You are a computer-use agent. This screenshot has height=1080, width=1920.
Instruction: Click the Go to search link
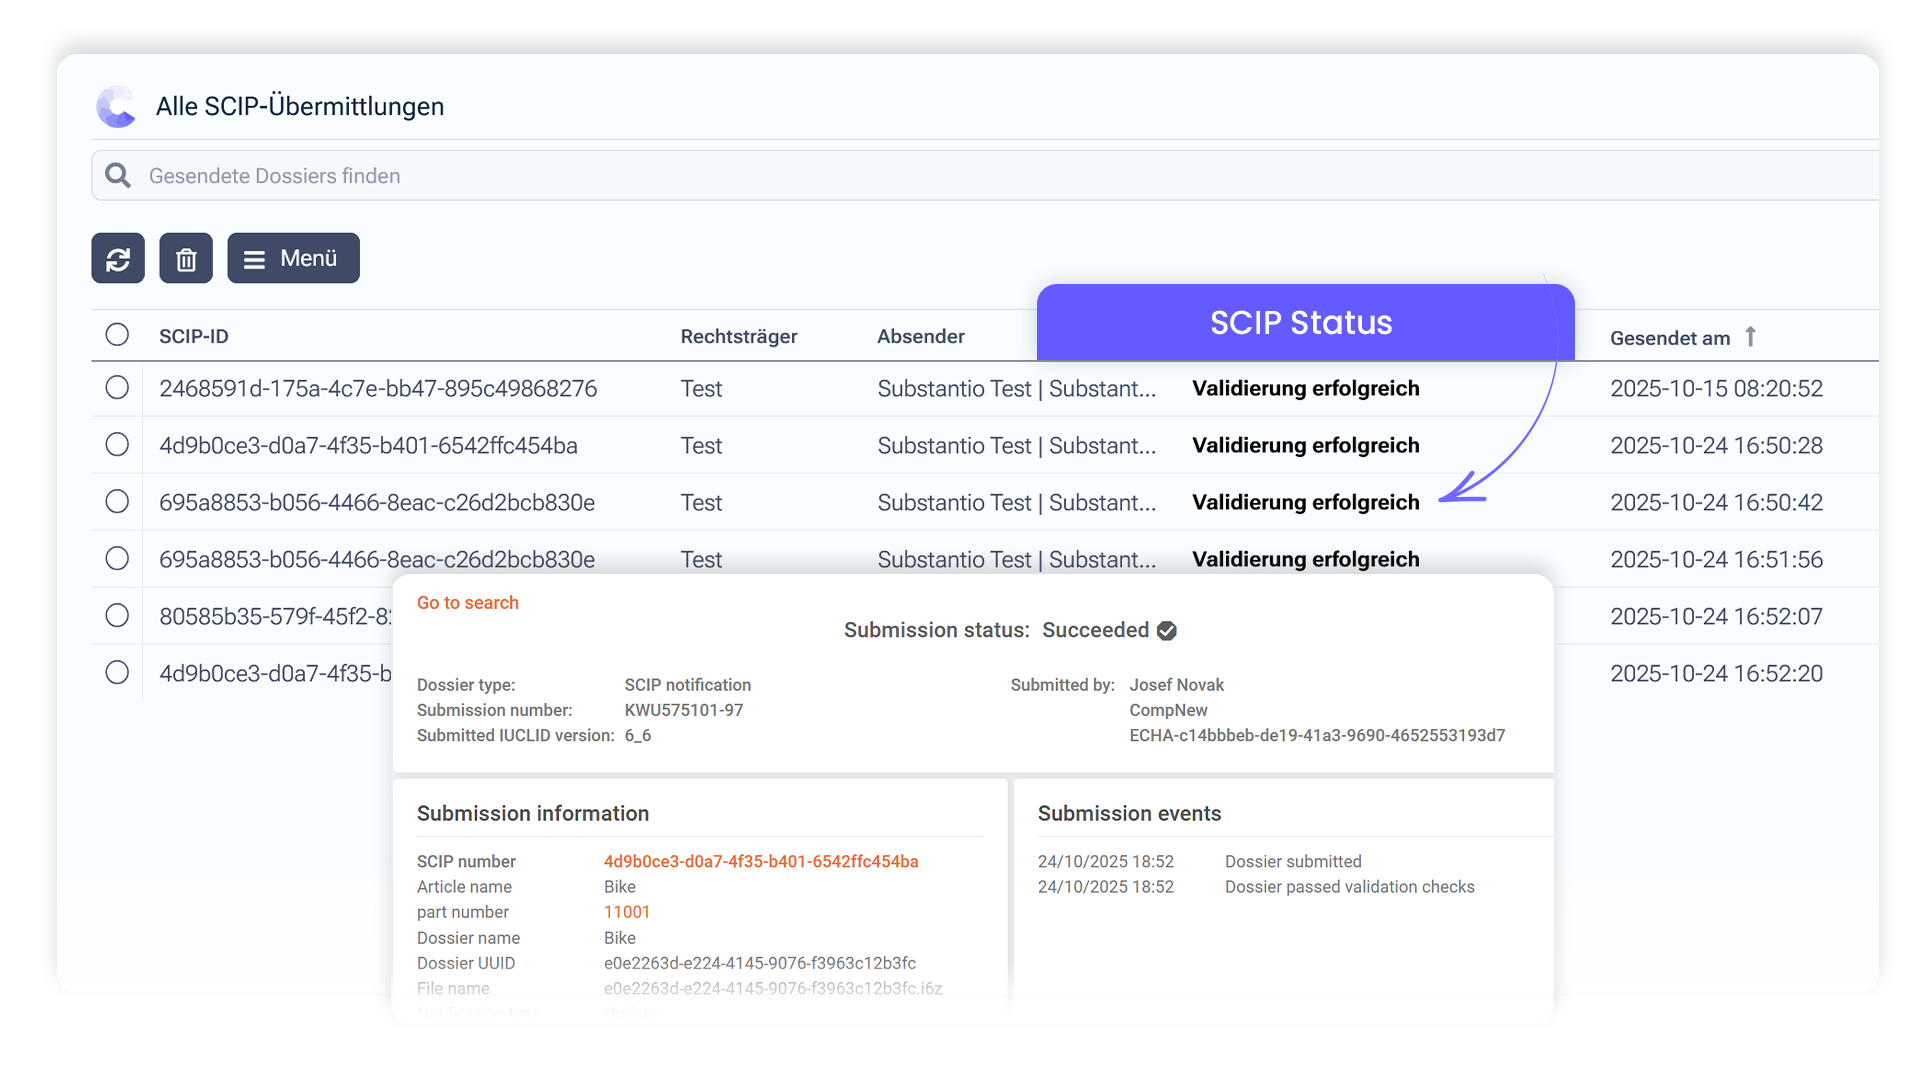[467, 602]
